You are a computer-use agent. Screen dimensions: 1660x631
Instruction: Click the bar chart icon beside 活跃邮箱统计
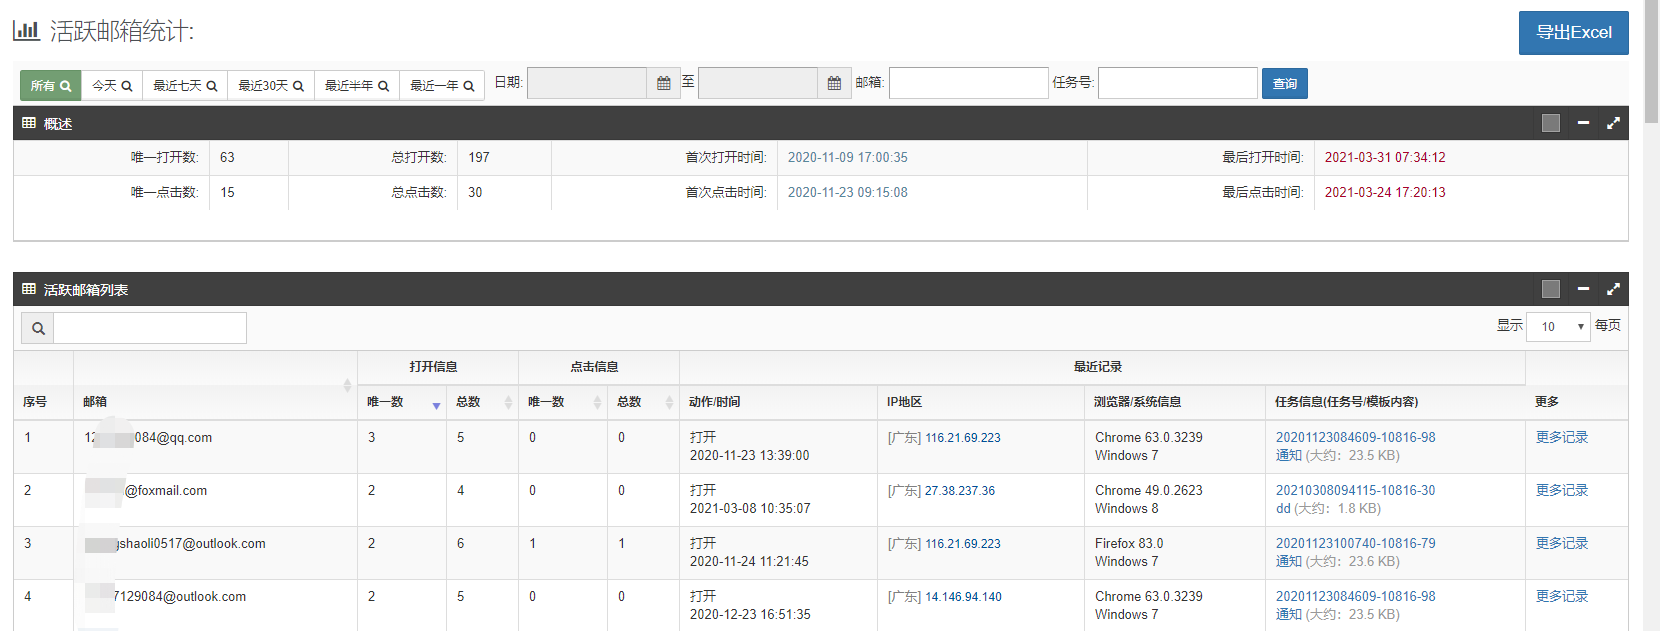click(x=26, y=31)
